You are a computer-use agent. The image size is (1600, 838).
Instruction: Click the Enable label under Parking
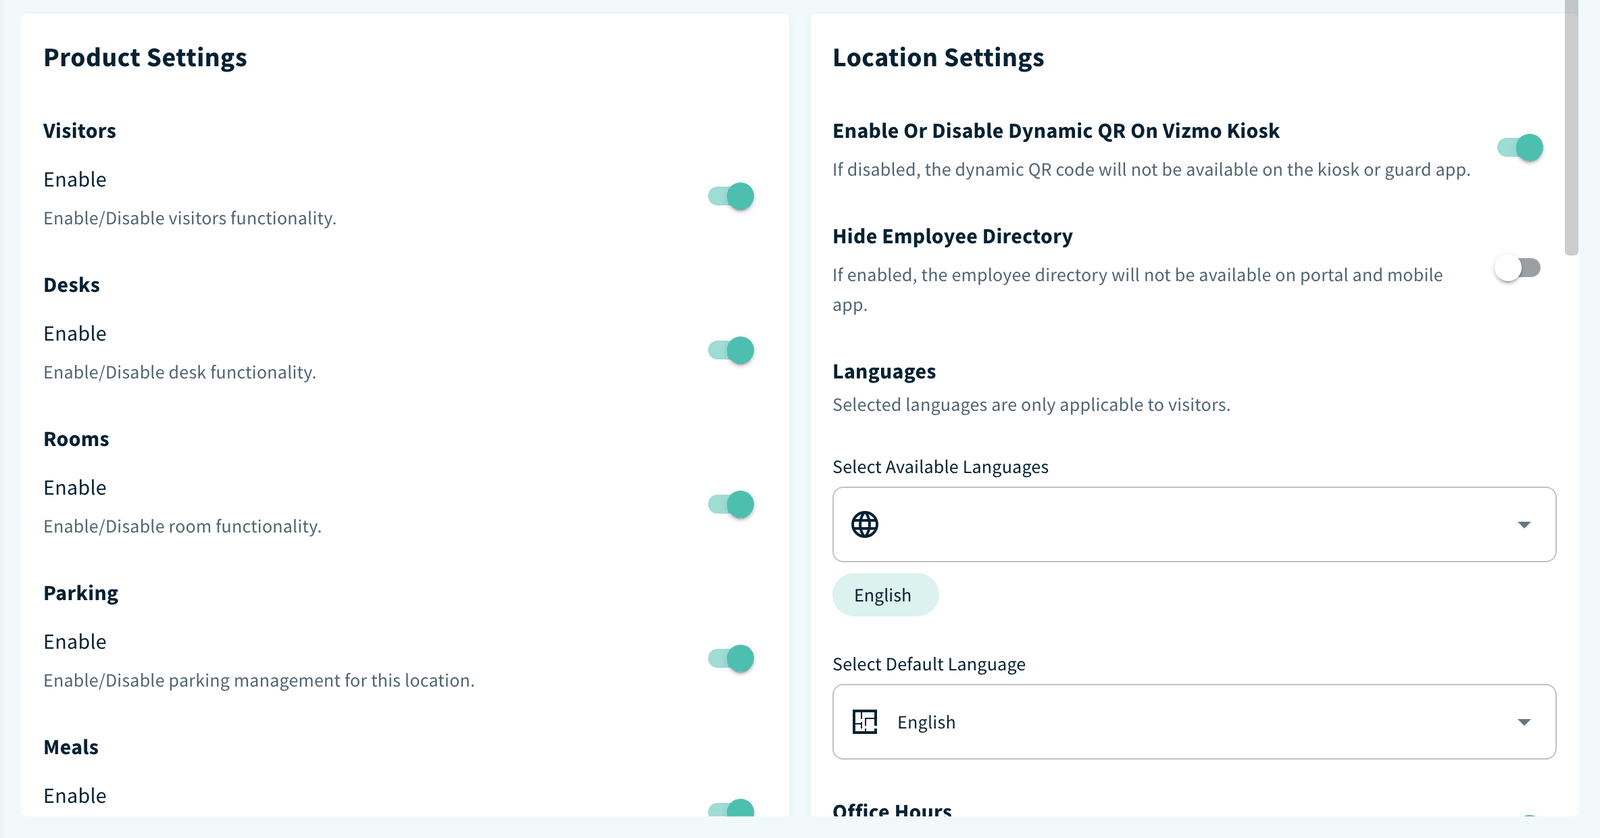click(x=75, y=641)
